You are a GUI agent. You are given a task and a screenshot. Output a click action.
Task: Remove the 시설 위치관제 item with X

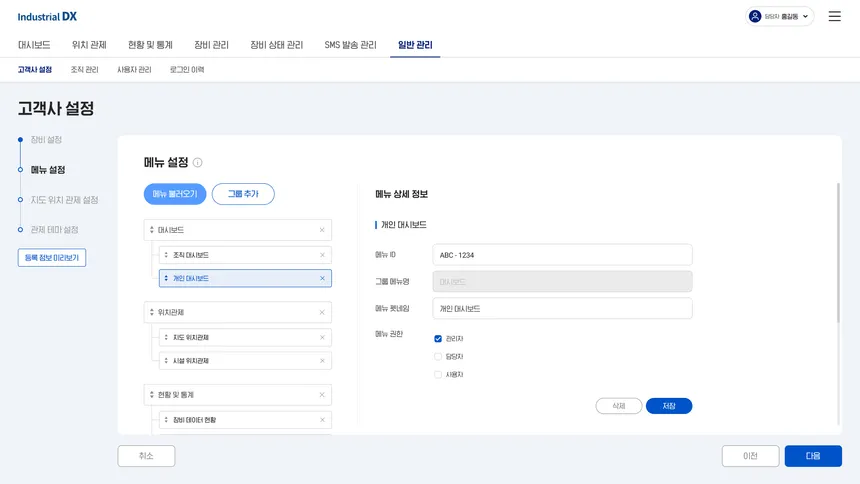pyautogui.click(x=322, y=361)
